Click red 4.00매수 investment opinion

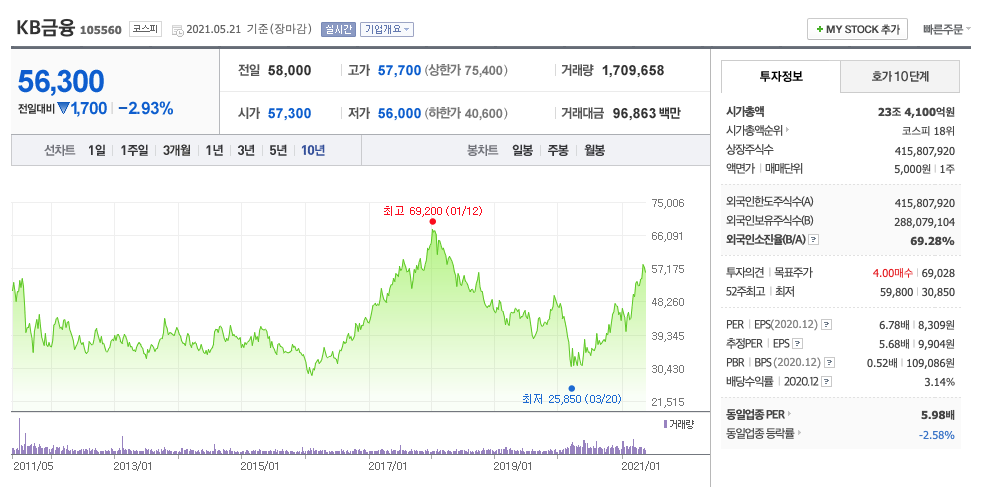[892, 273]
